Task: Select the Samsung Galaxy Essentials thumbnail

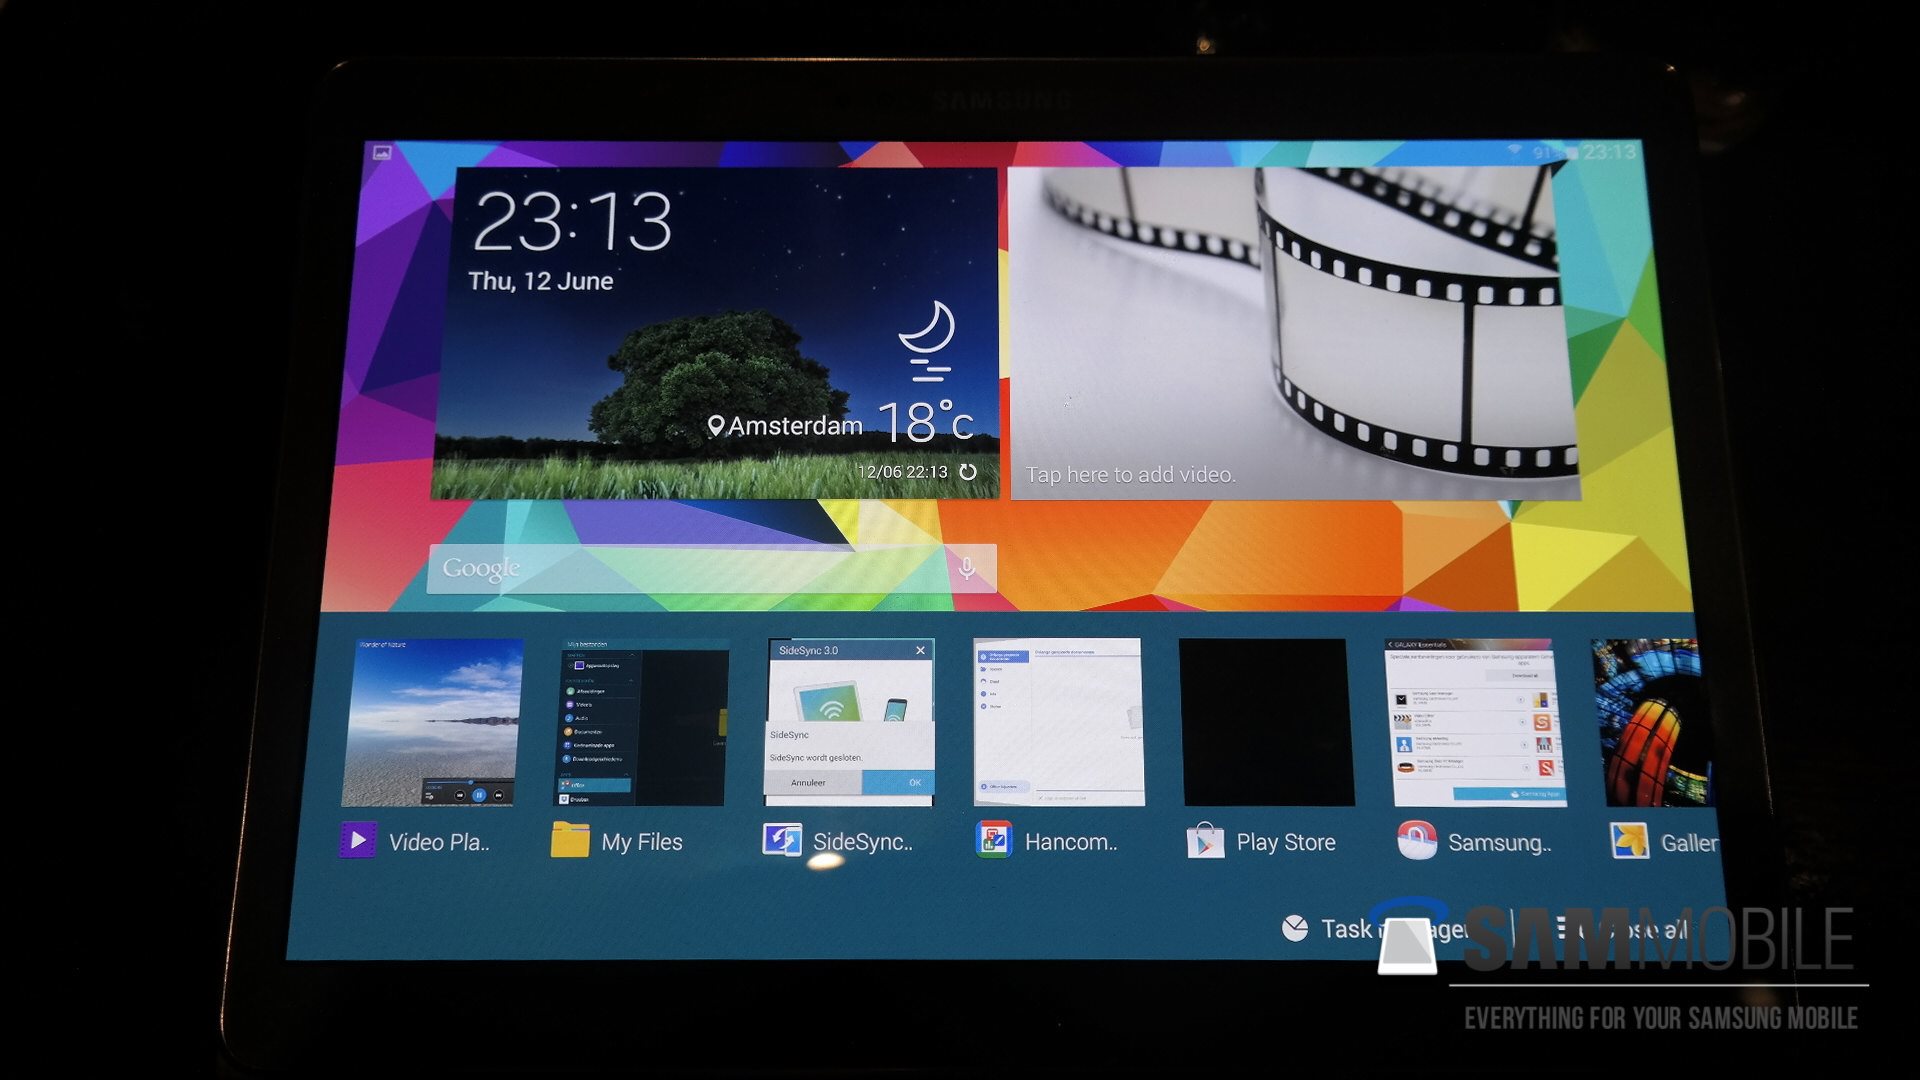Action: [x=1478, y=722]
